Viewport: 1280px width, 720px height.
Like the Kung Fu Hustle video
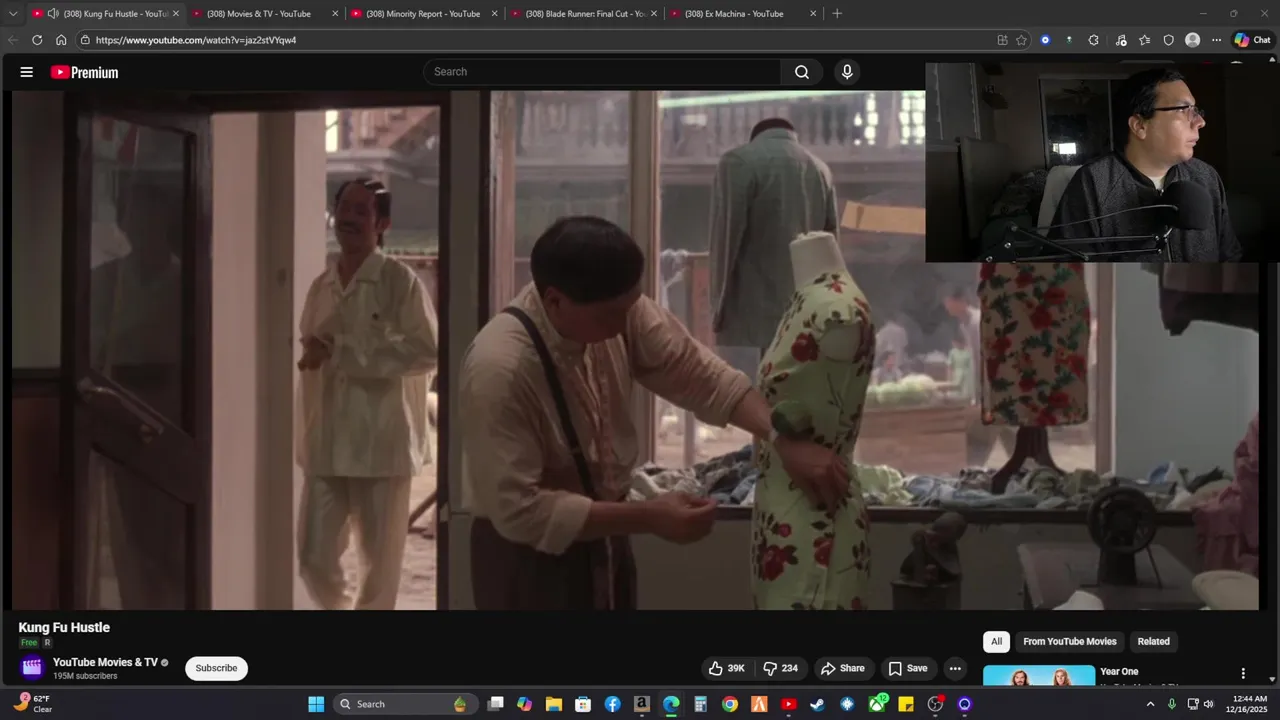[x=727, y=668]
